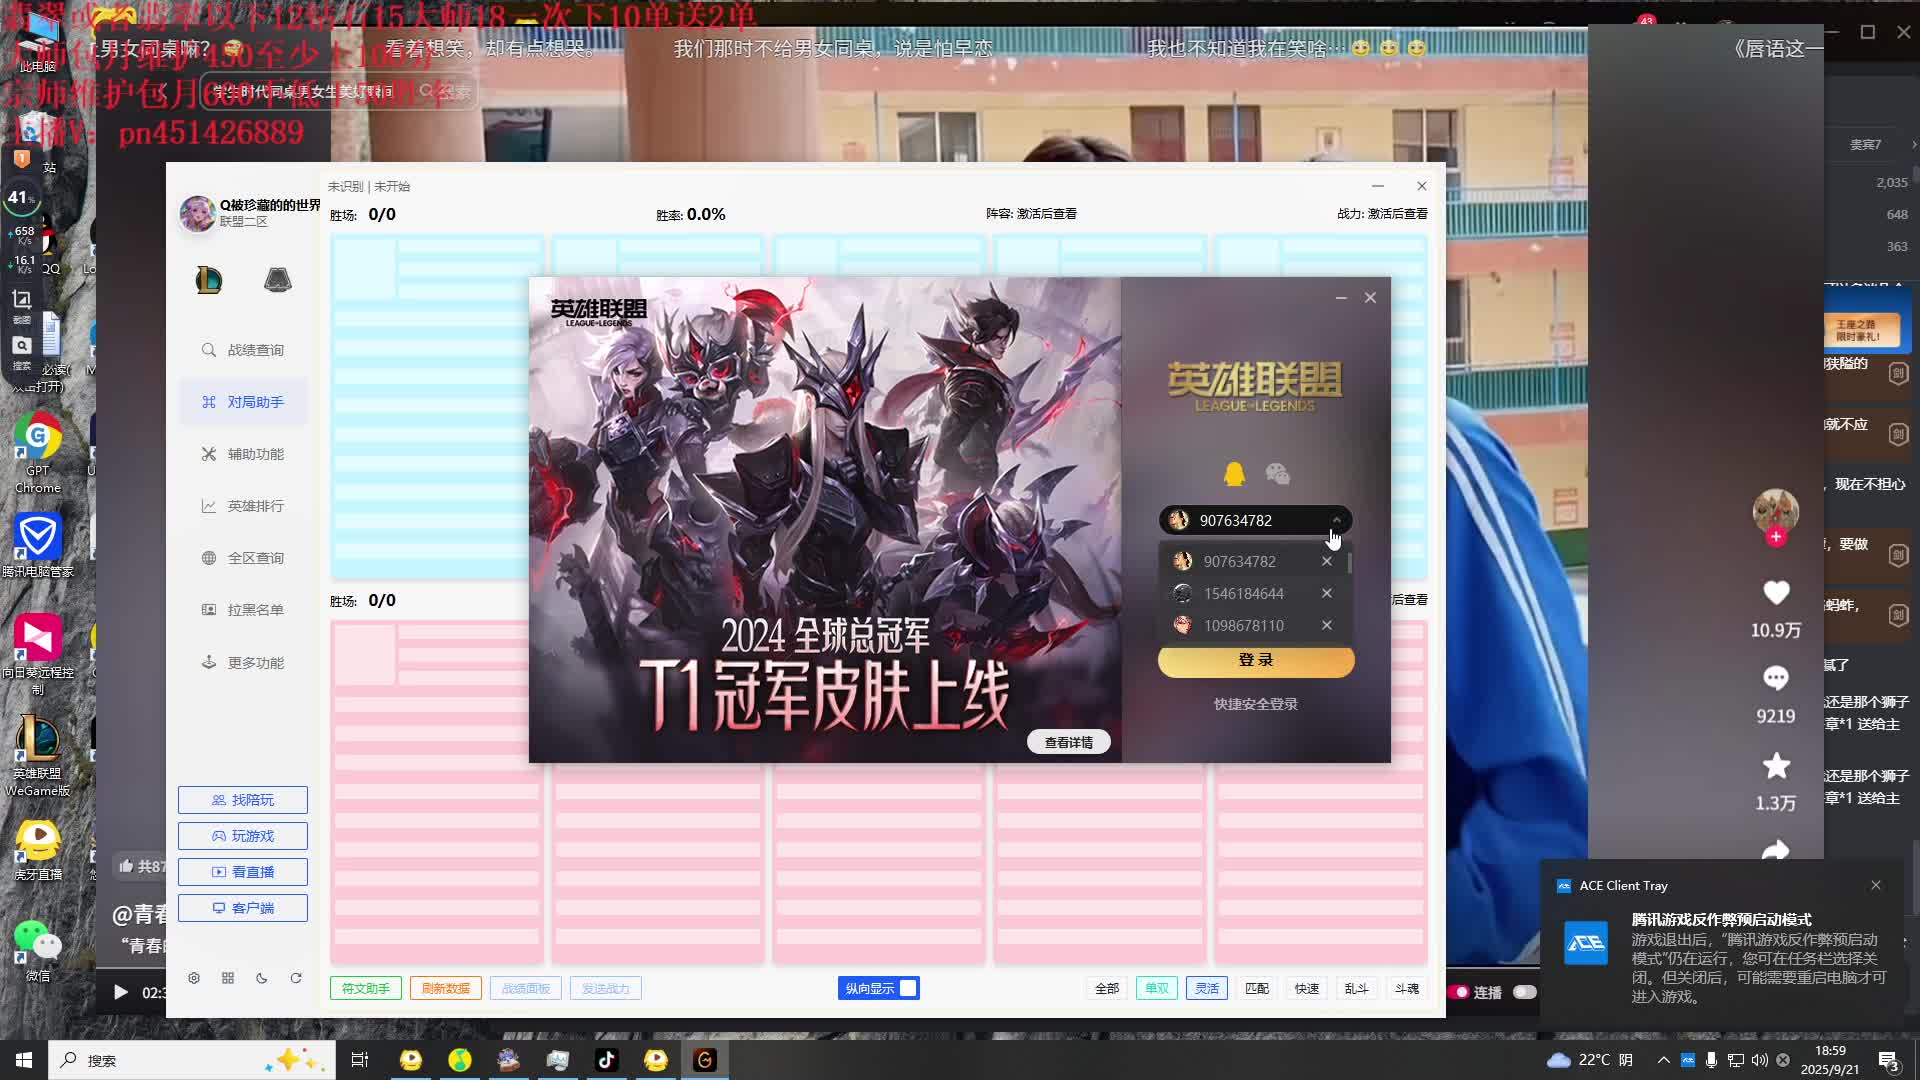Viewport: 1920px width, 1080px height.
Task: Click the 发送战力 button
Action: tap(606, 988)
